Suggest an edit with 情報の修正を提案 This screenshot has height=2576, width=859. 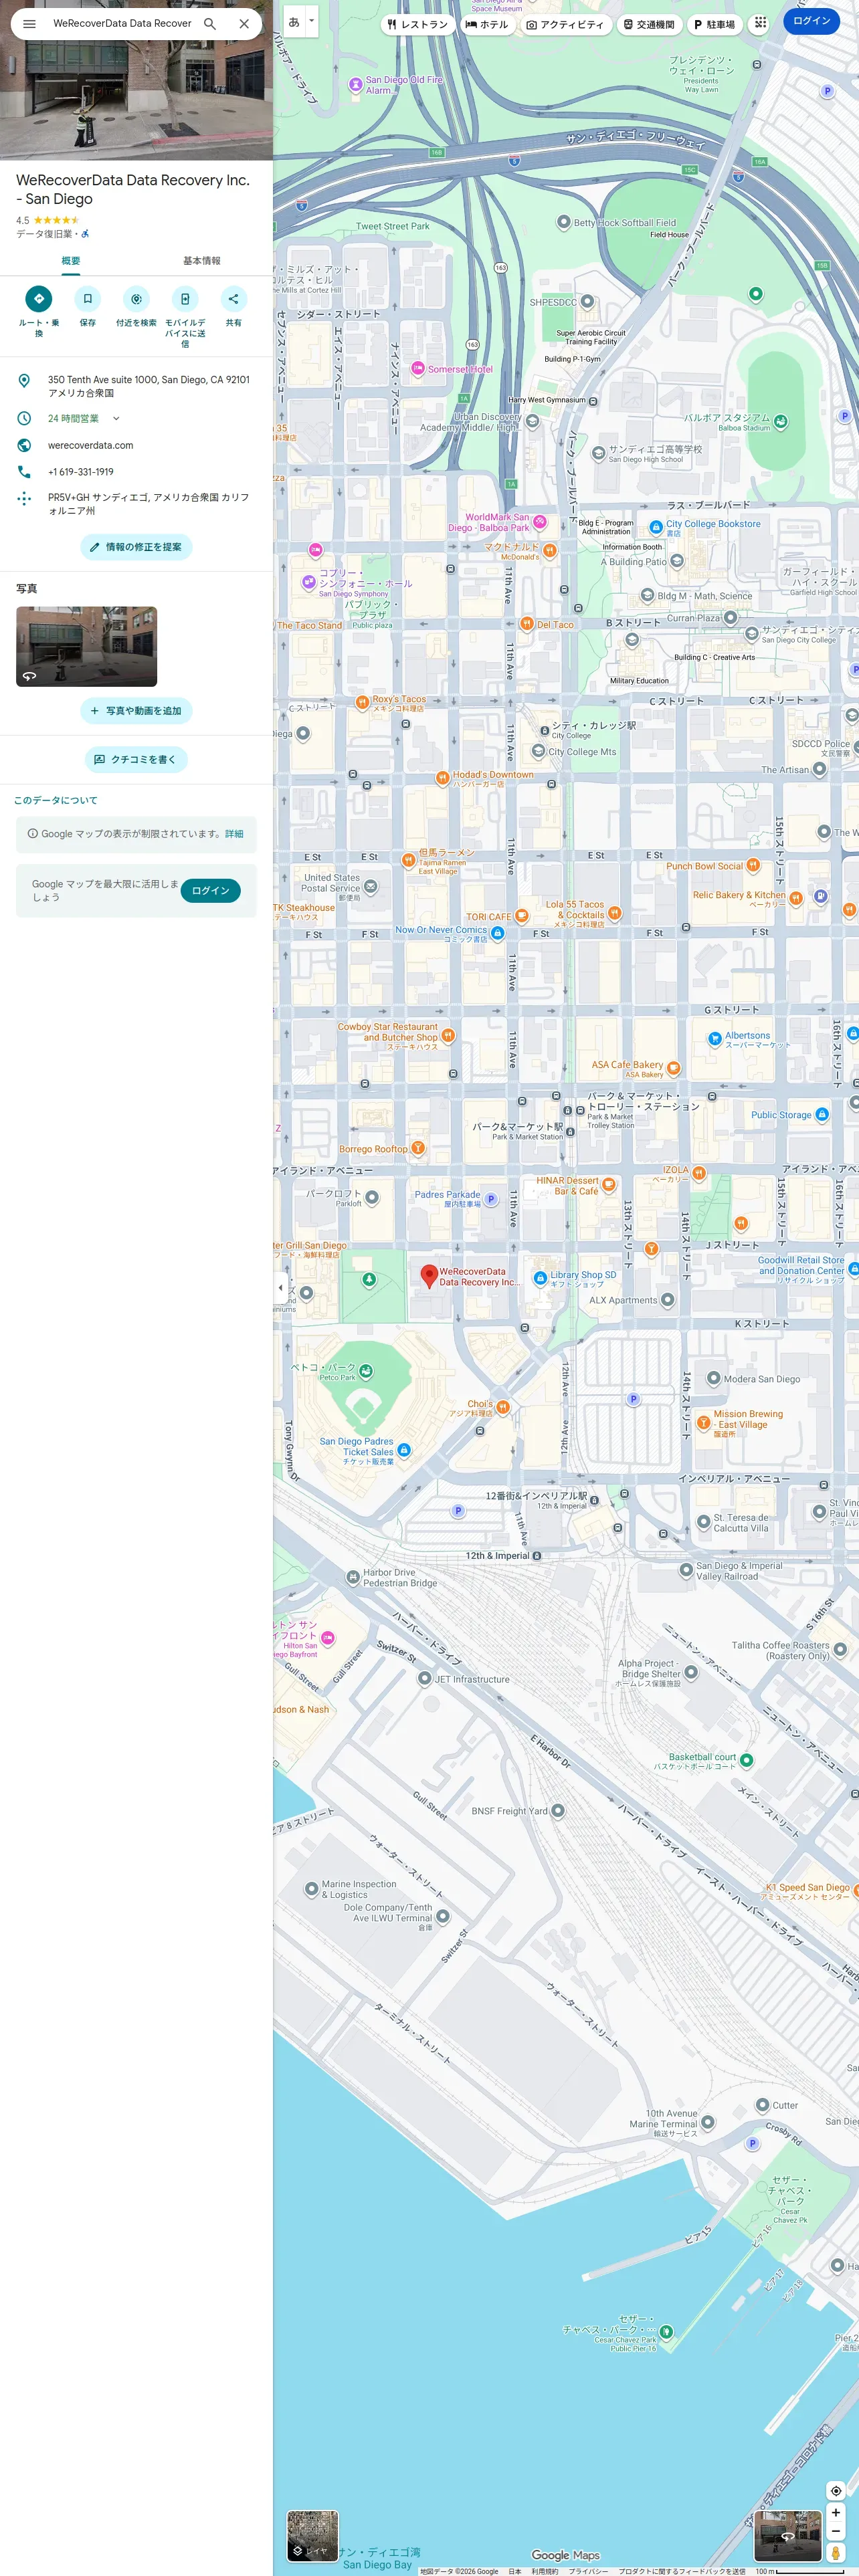tap(136, 547)
